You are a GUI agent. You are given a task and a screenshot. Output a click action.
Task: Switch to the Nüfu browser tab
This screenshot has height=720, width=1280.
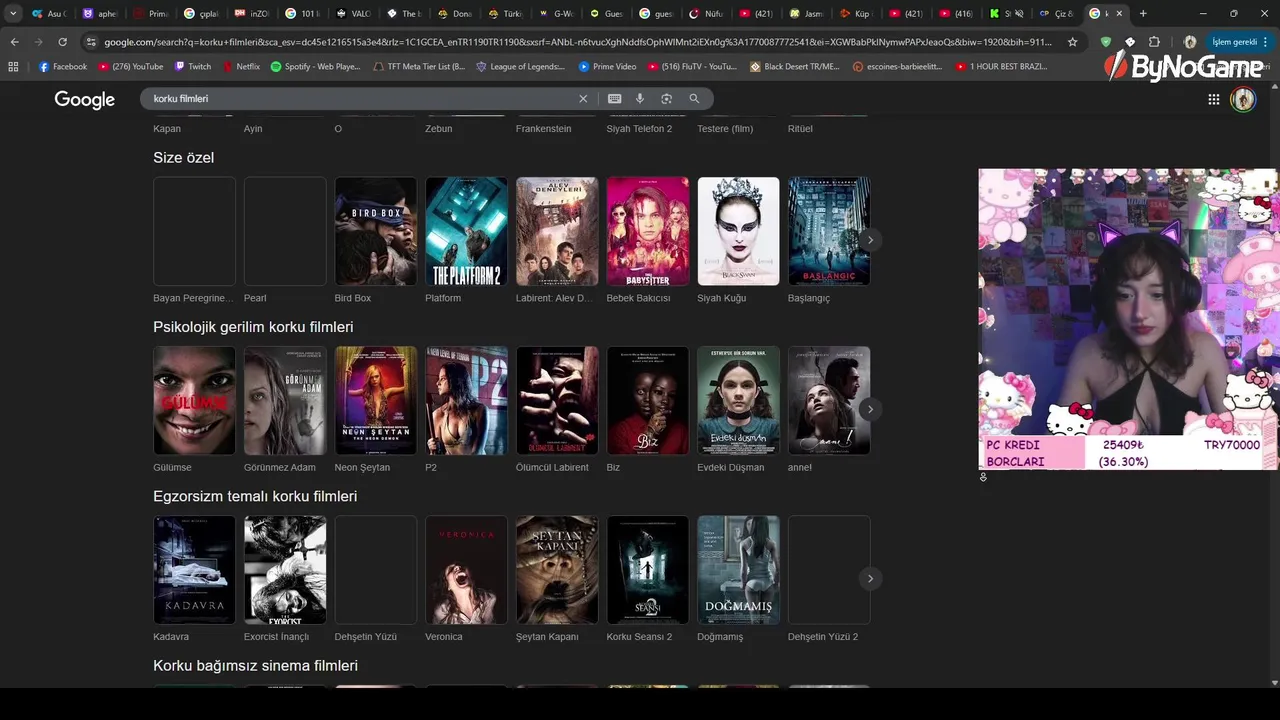[707, 14]
